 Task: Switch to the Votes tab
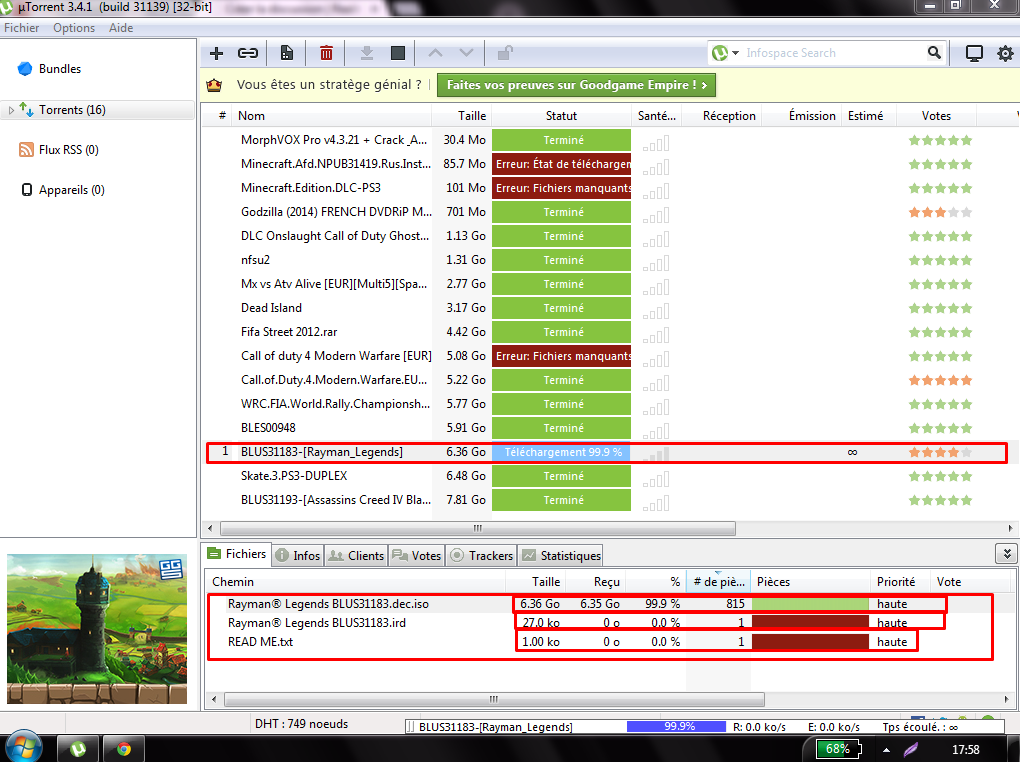tap(416, 556)
